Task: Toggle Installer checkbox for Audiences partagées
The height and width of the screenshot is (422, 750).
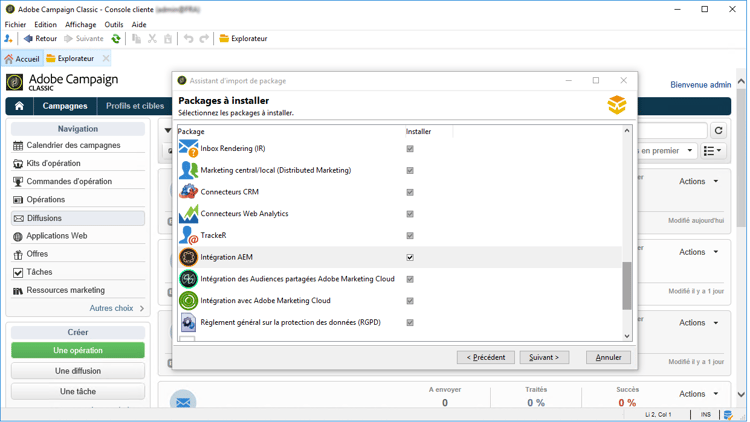Action: click(410, 279)
